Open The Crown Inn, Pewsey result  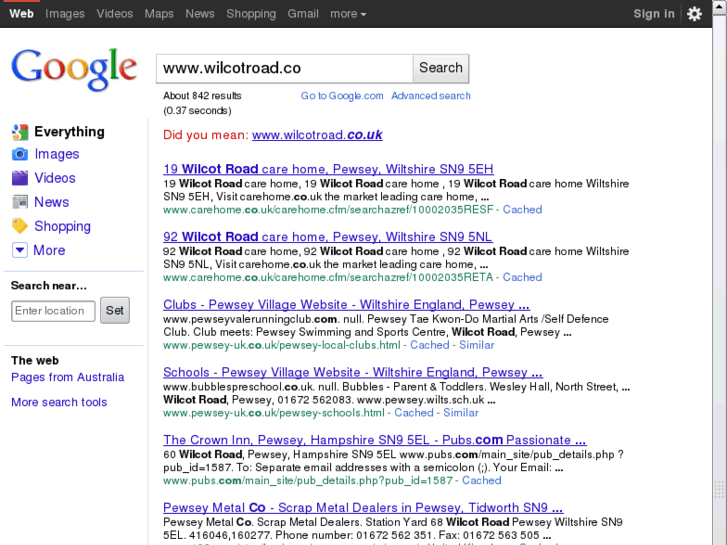[375, 440]
